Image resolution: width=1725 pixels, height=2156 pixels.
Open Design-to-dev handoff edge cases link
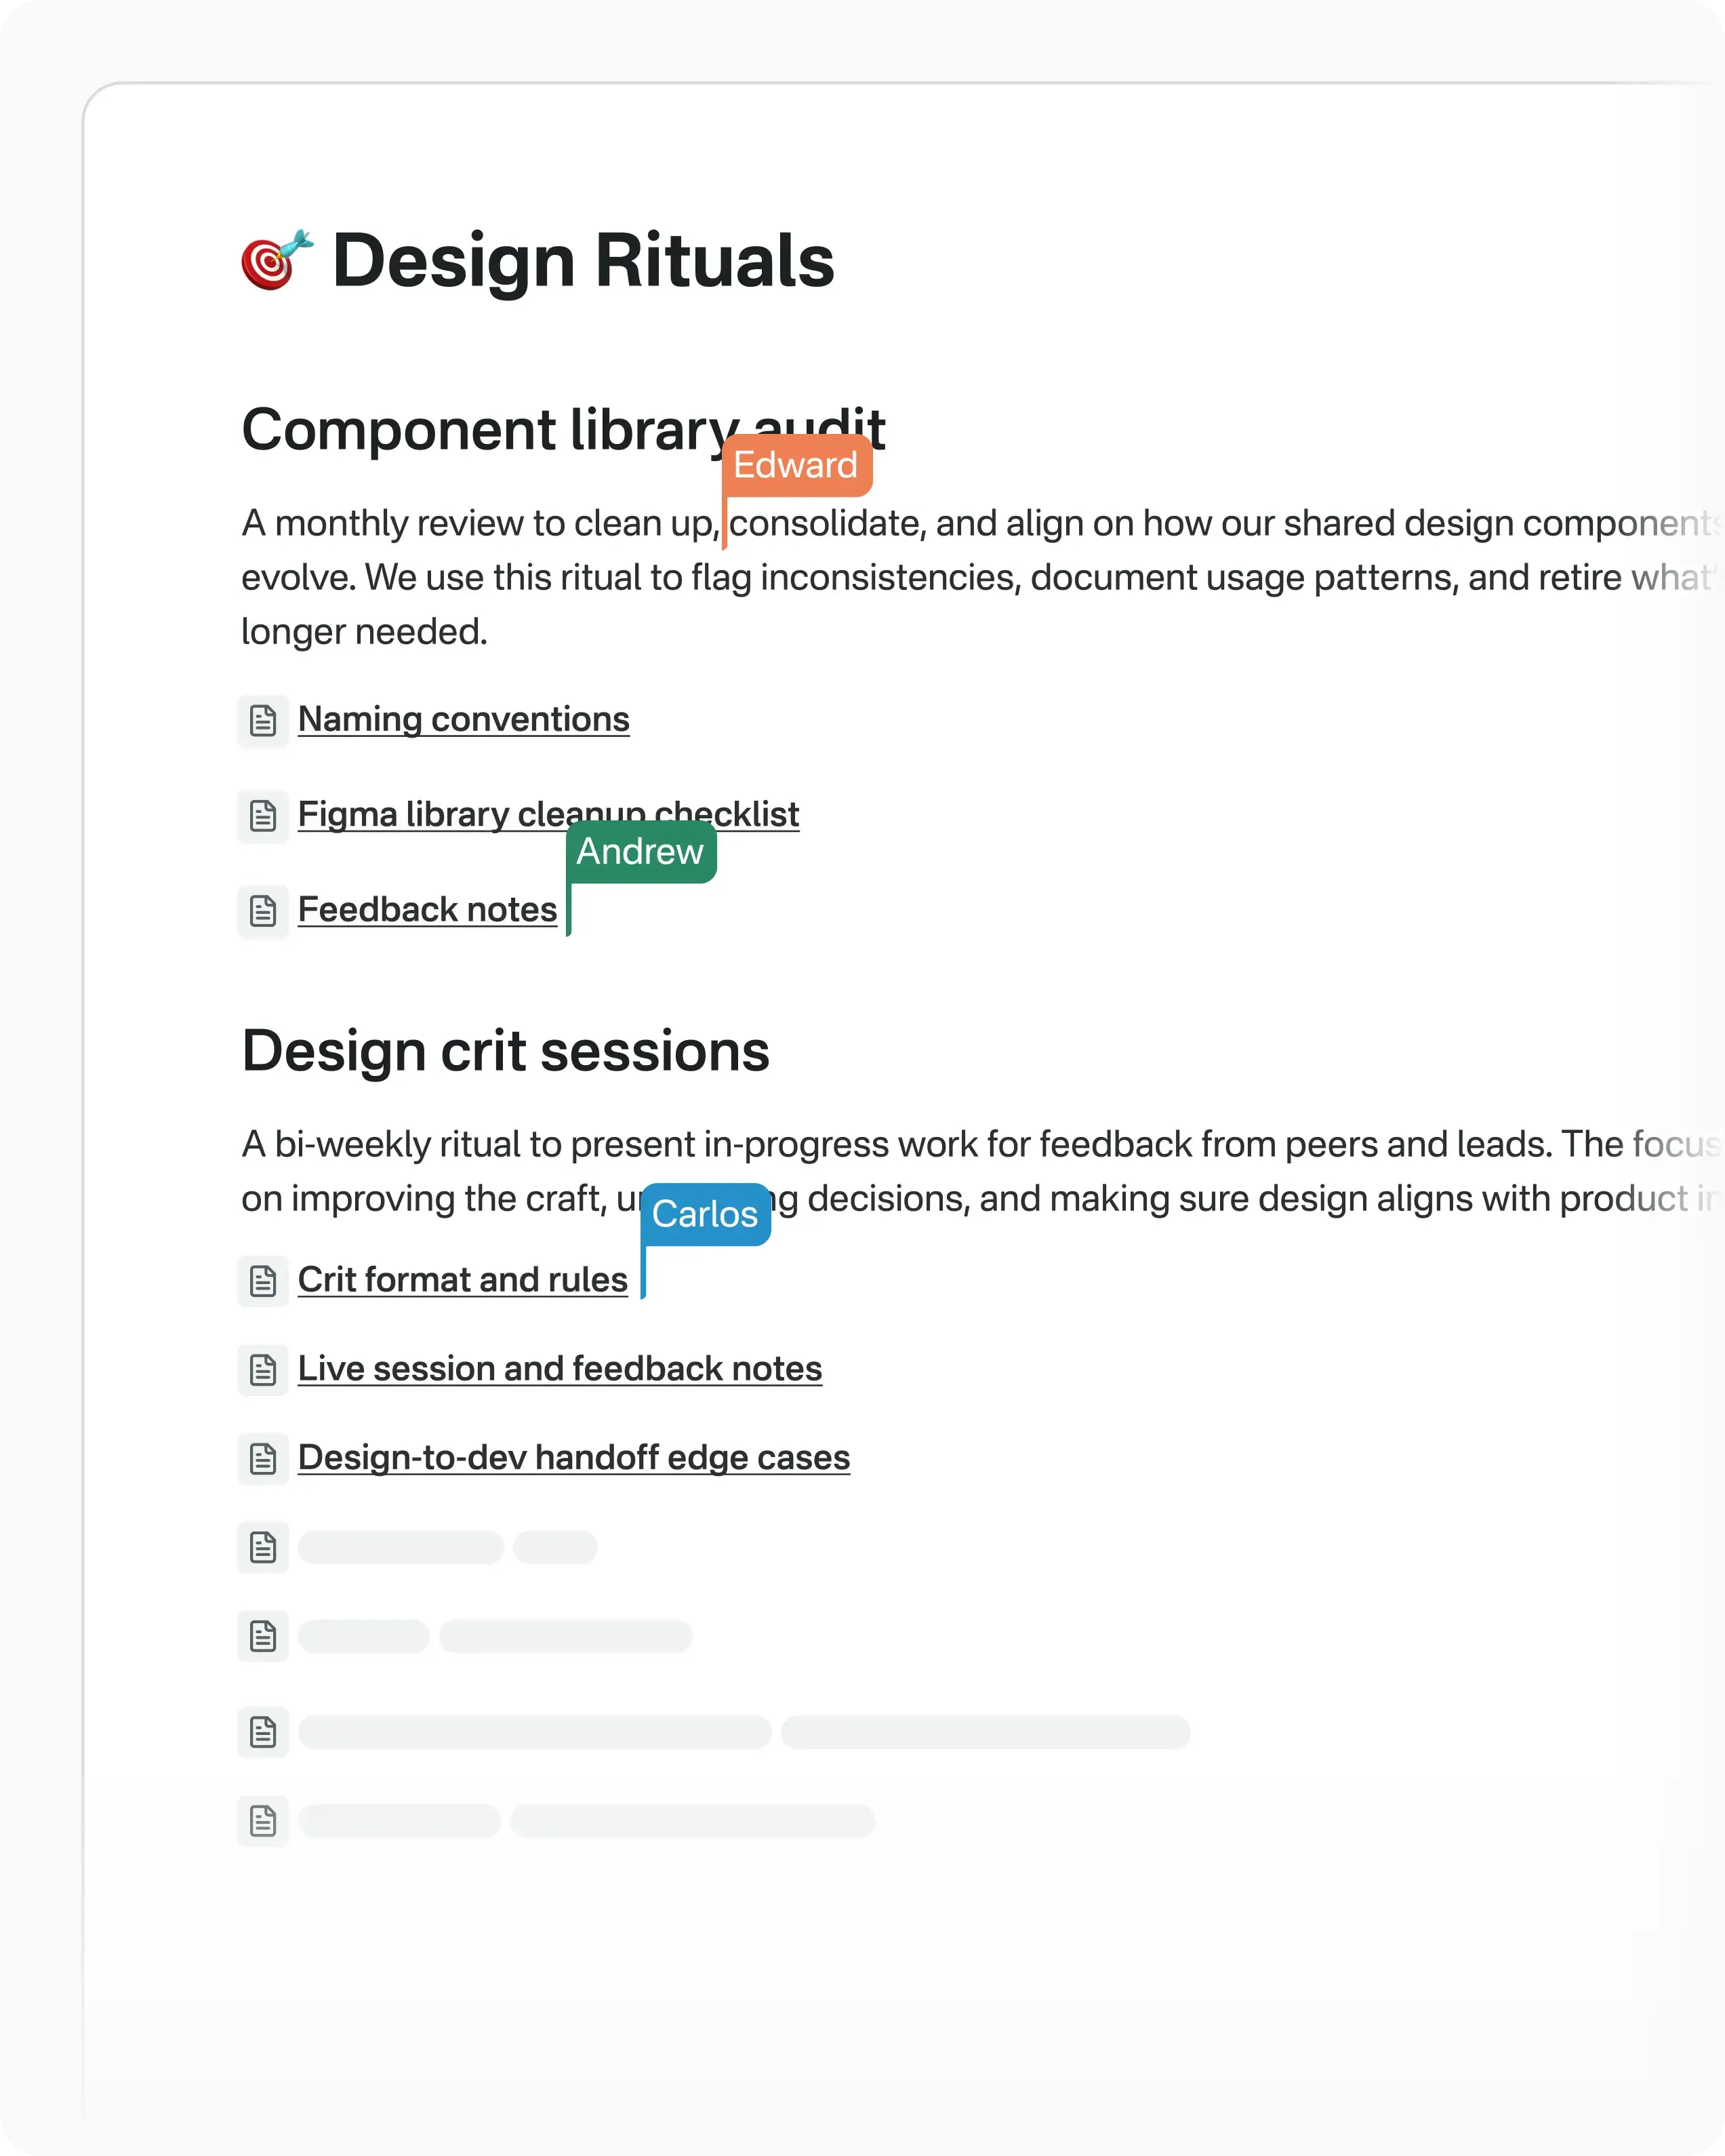tap(573, 1458)
